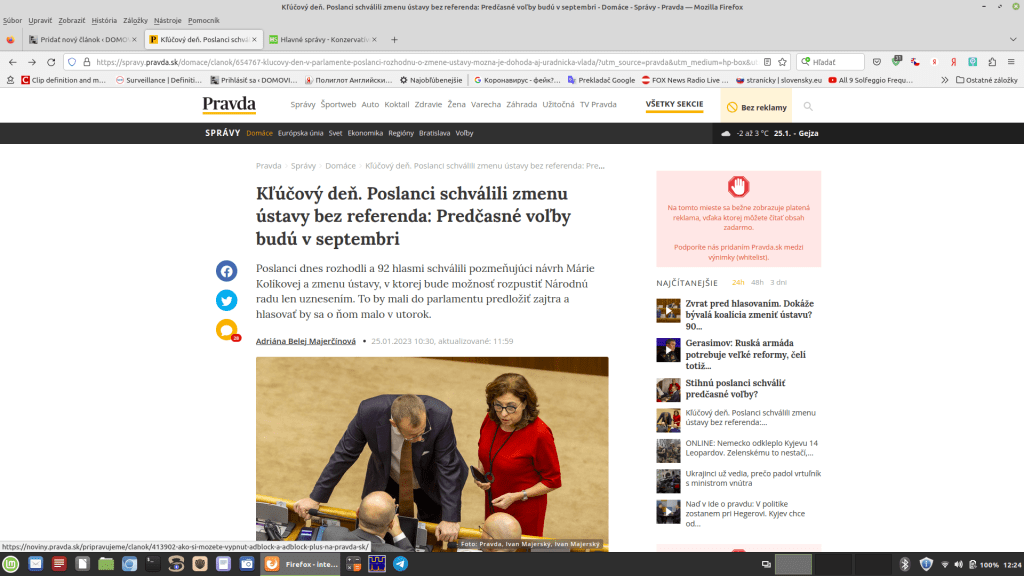Open Ukrajinci už vedia helicopter article
Screen dimensions: 1024x576
[x=753, y=478]
